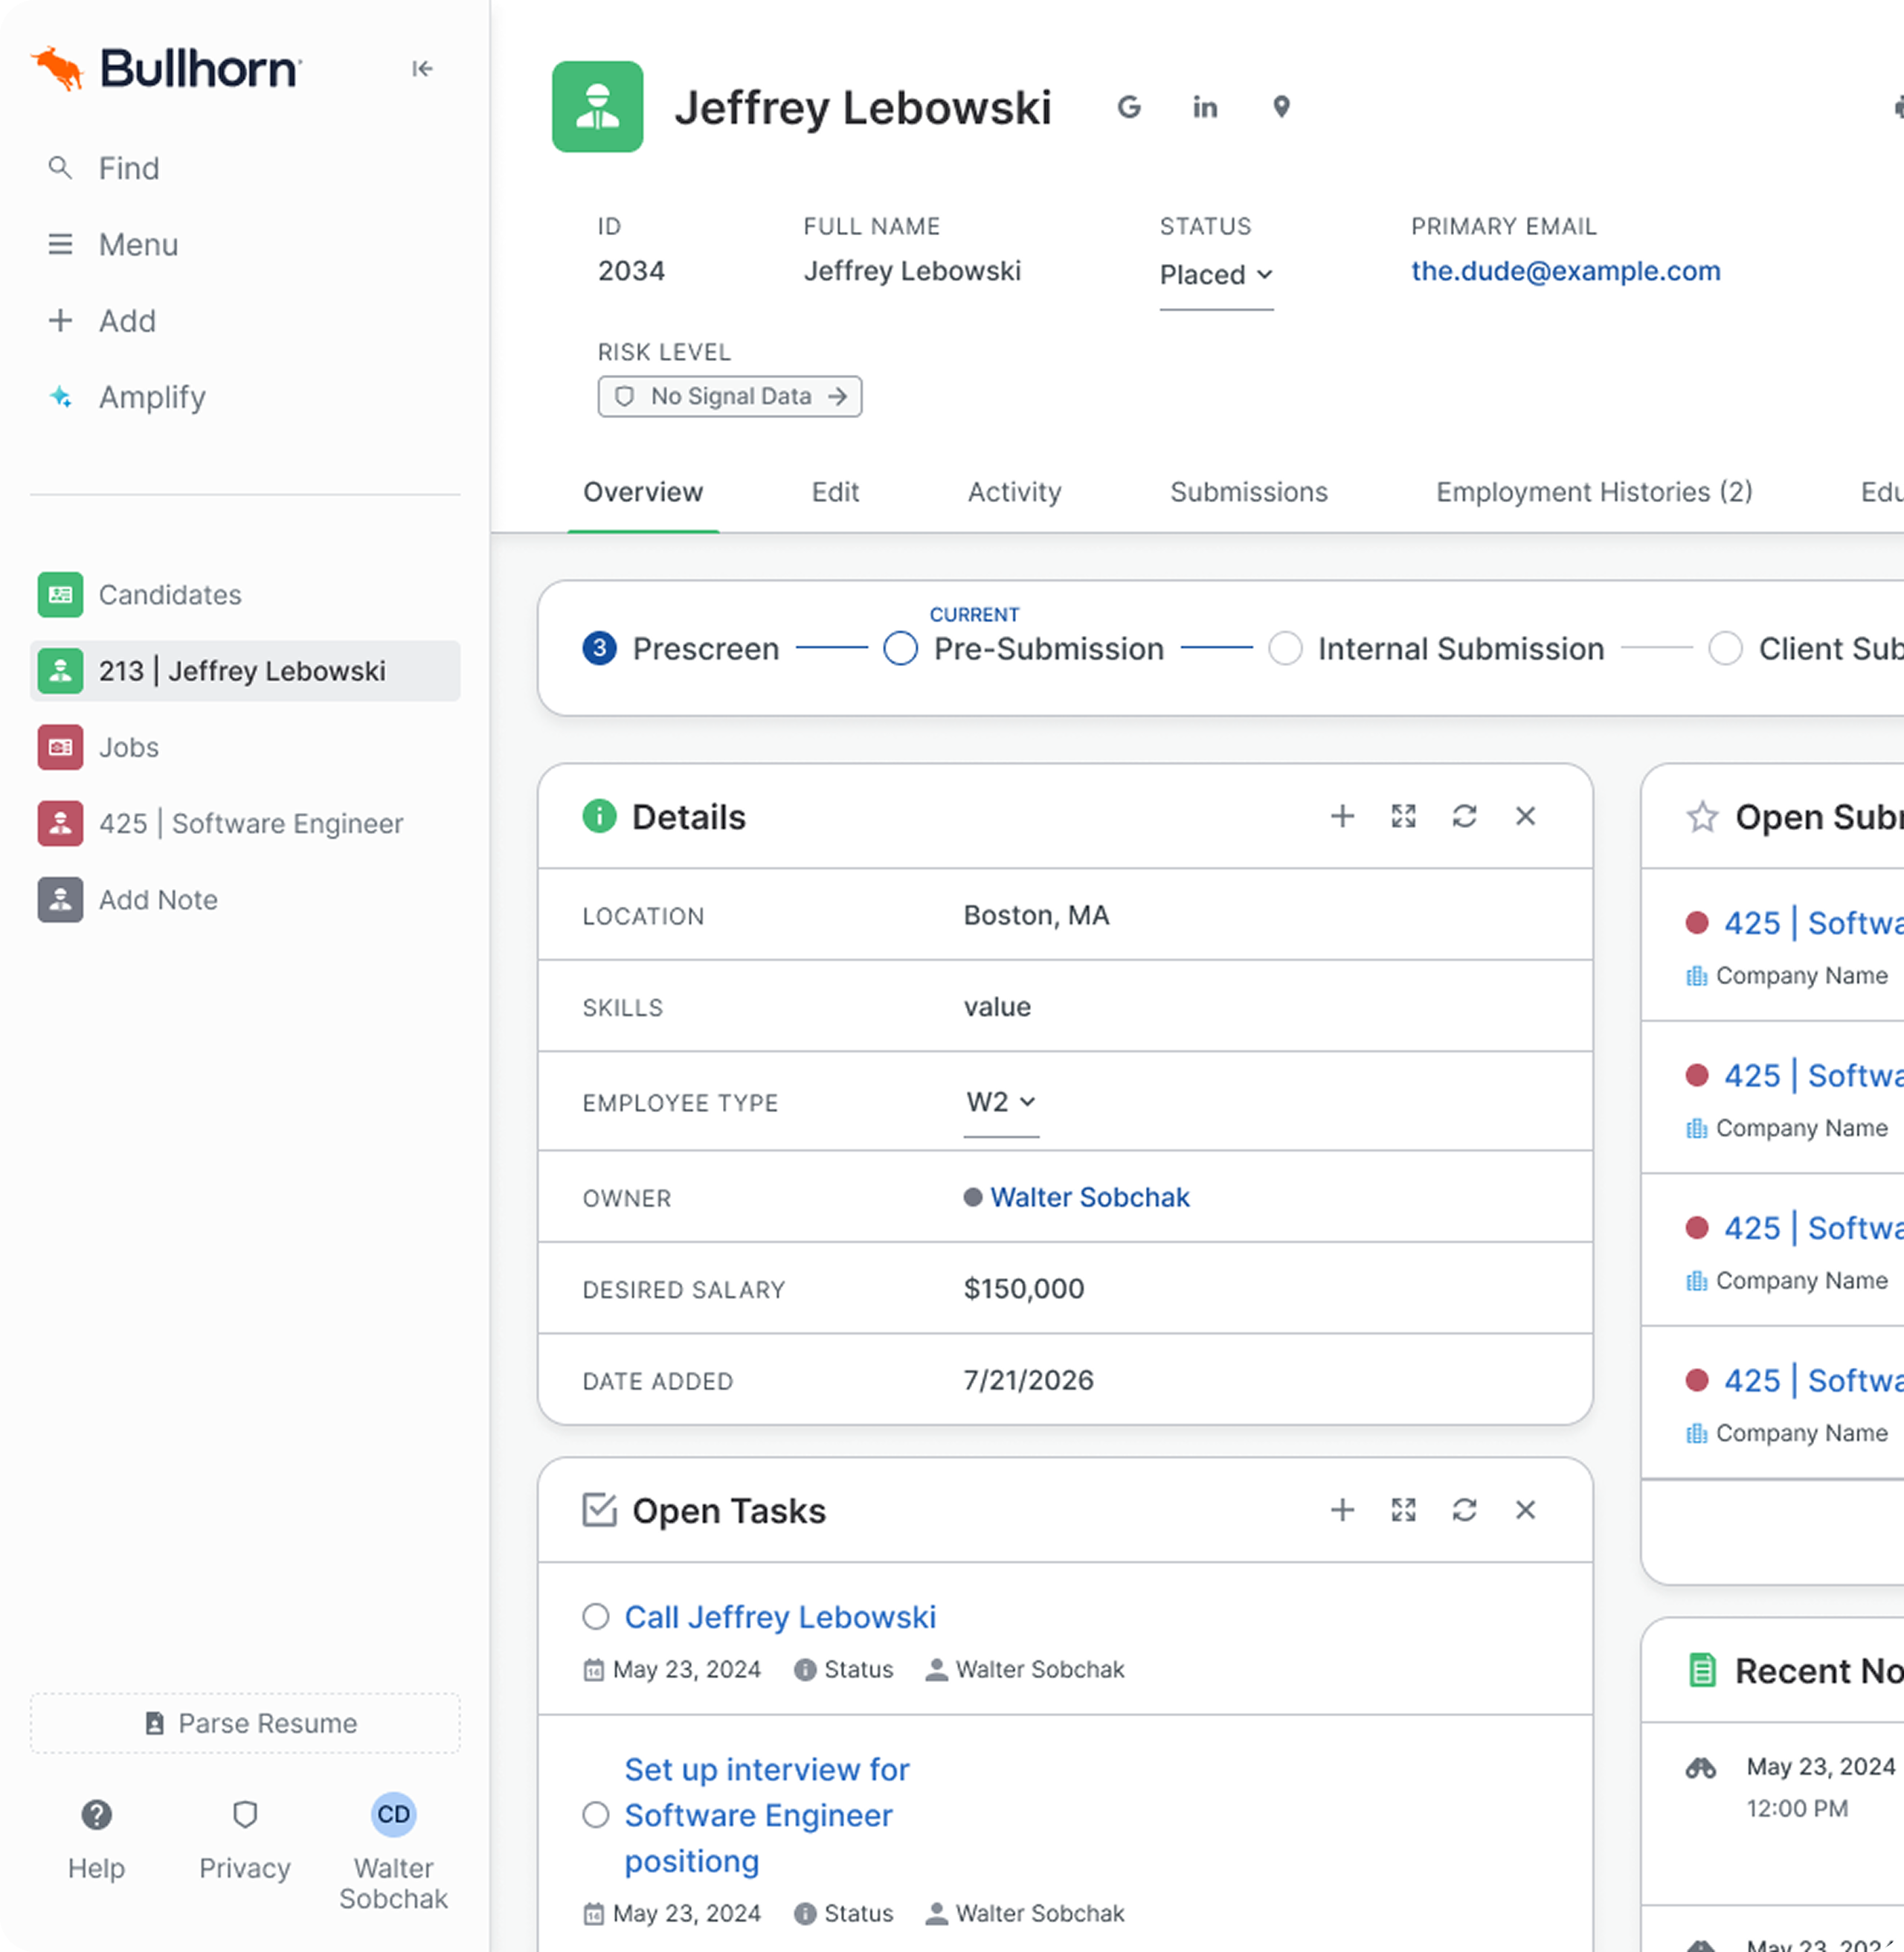Click the Boston, MA location value
The image size is (1904, 1952).
click(x=1036, y=915)
